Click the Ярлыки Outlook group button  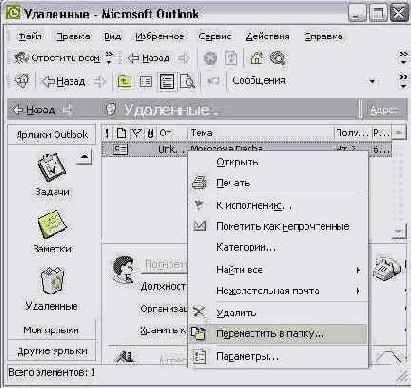pyautogui.click(x=52, y=135)
